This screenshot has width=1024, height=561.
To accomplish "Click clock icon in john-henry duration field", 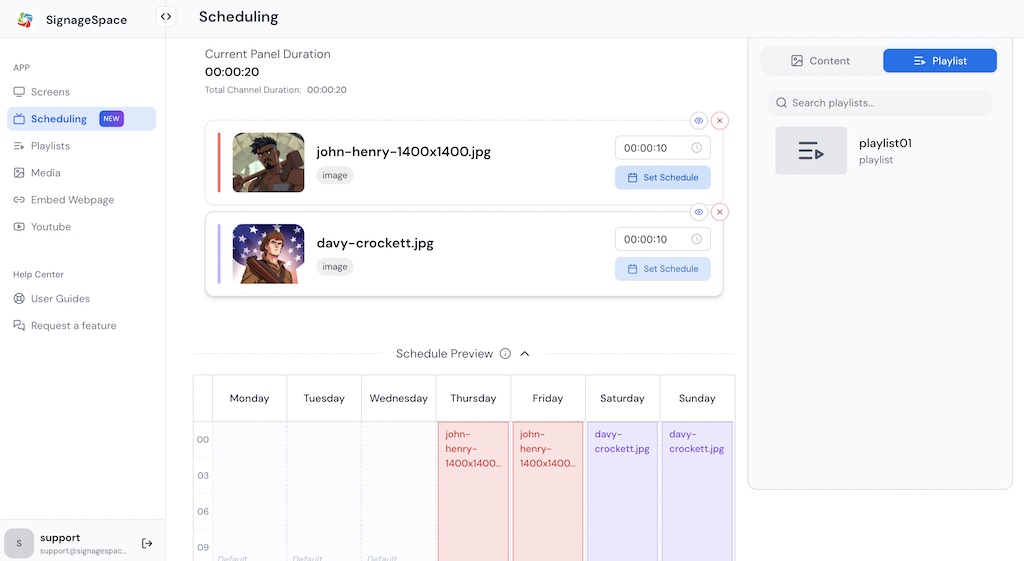I will pyautogui.click(x=697, y=148).
